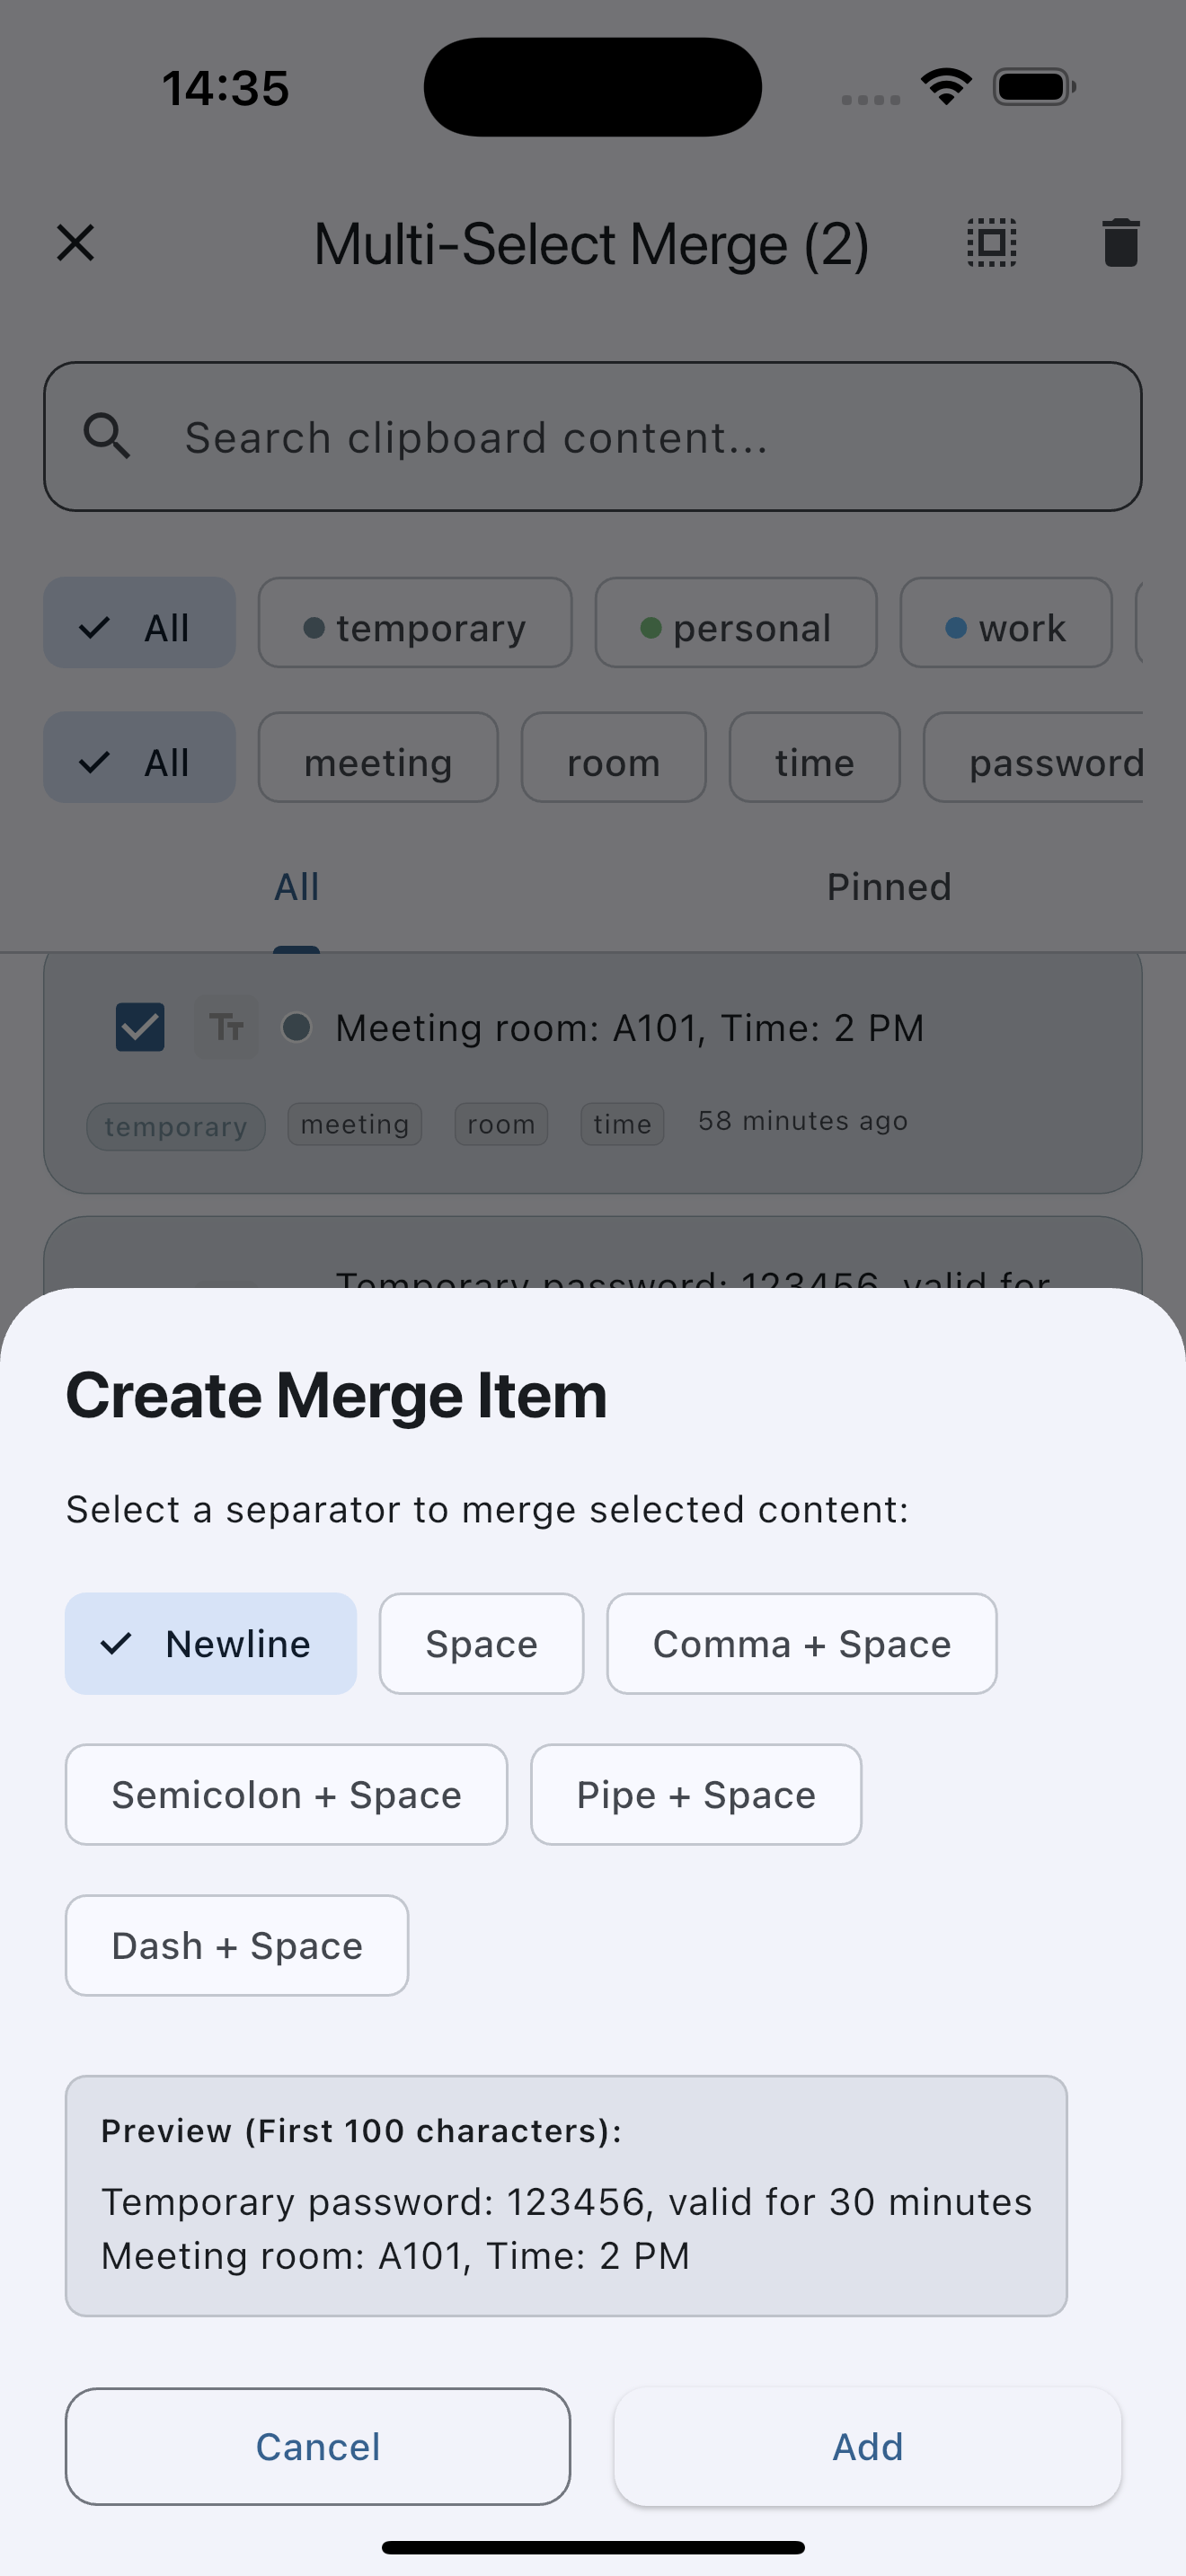
Task: Pick Pipe + Space separator
Action: [x=695, y=1795]
